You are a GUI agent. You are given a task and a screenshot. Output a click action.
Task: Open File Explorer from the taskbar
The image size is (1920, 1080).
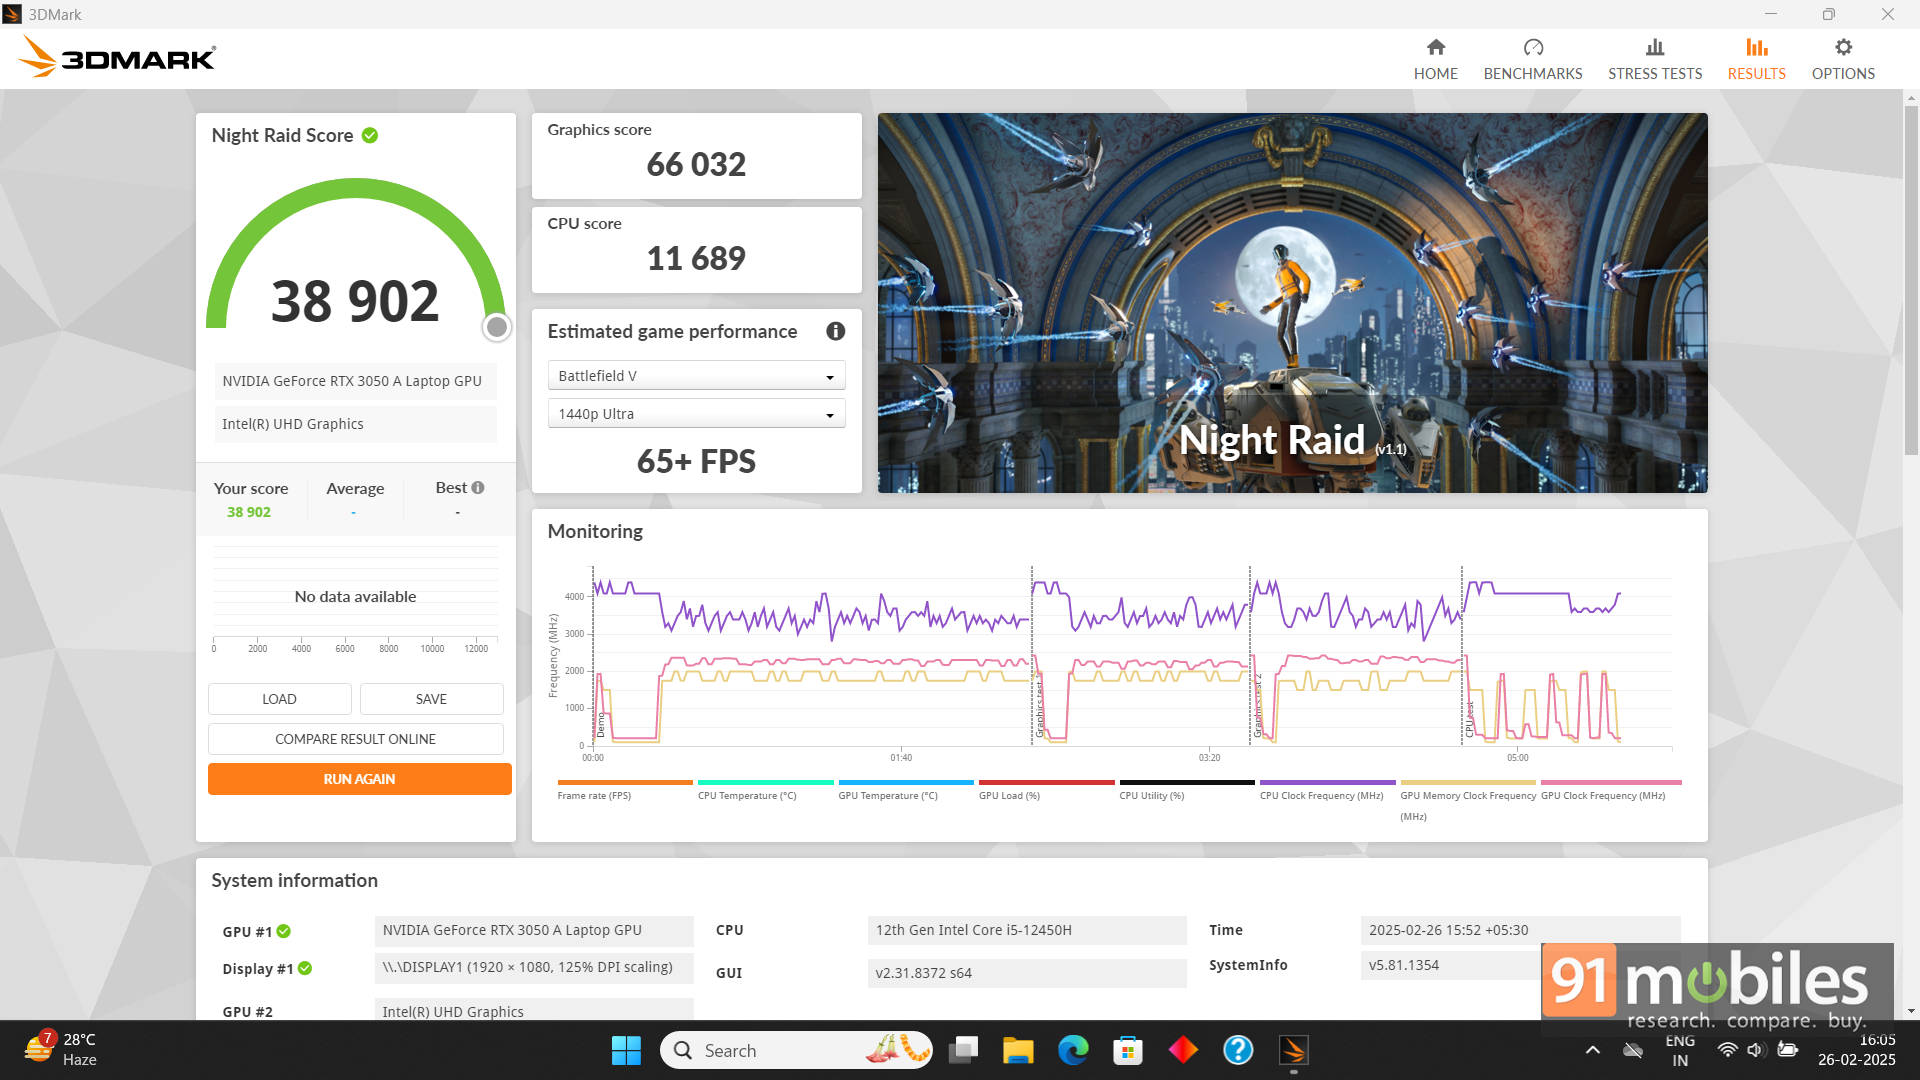(1018, 1050)
